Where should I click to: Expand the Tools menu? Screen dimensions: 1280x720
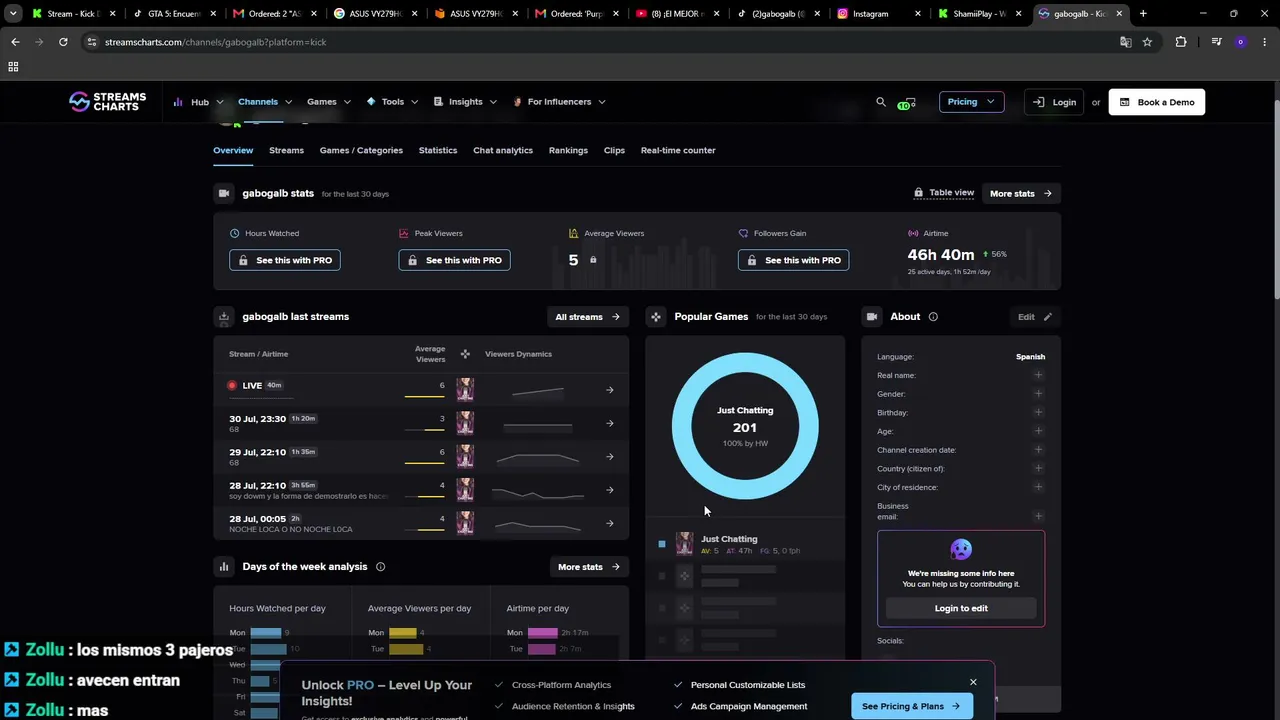(x=392, y=102)
